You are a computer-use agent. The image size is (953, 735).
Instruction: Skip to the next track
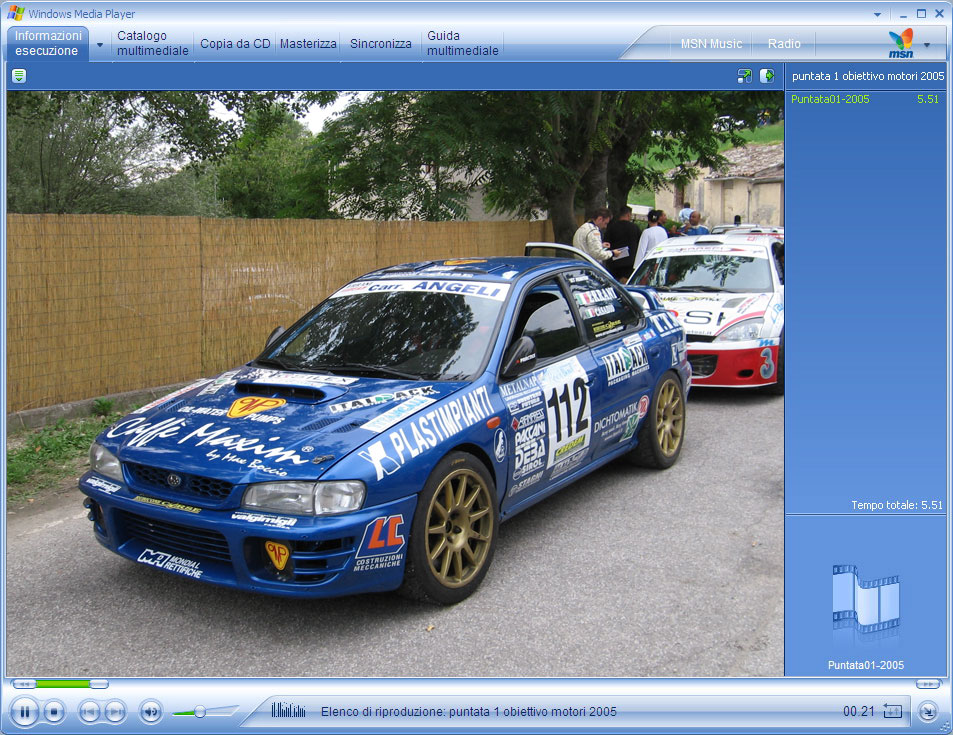click(115, 711)
